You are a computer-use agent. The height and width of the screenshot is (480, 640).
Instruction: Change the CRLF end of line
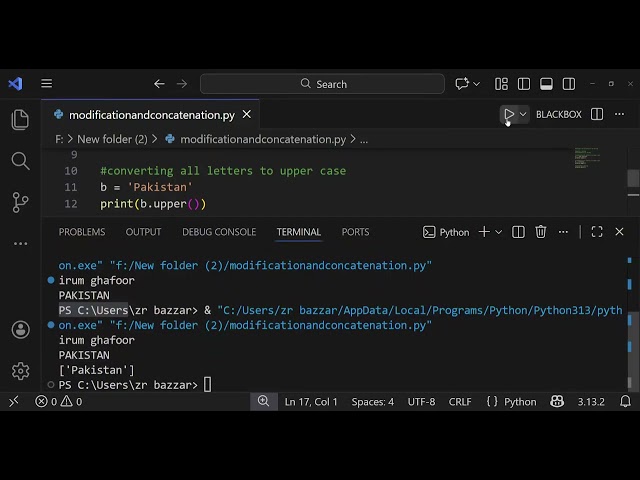[460, 402]
